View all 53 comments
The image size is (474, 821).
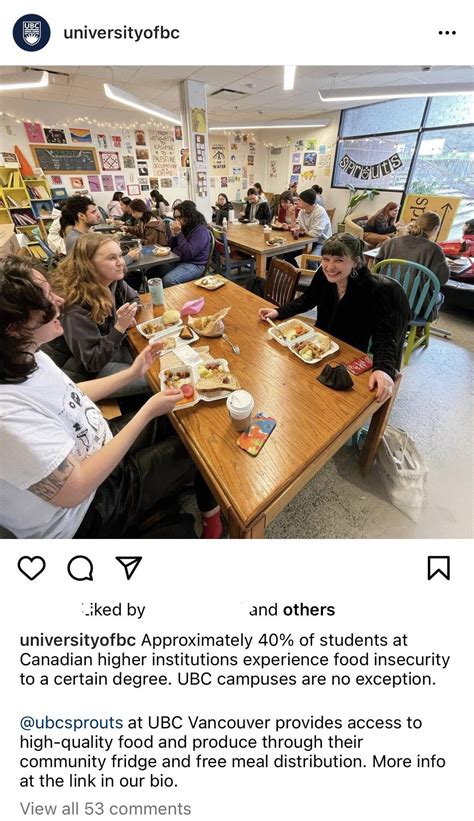(105, 808)
